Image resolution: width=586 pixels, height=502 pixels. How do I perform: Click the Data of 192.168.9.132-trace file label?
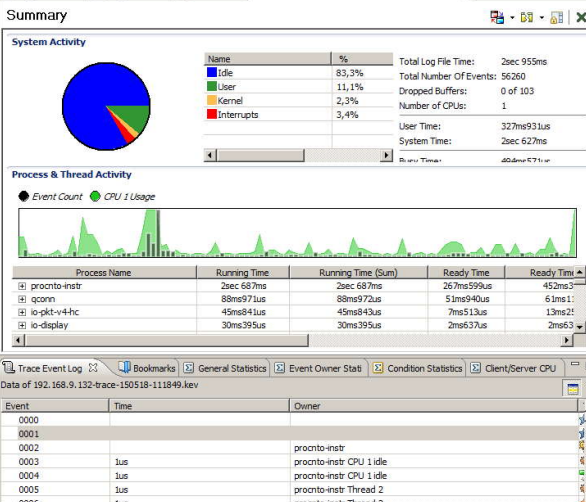99,385
